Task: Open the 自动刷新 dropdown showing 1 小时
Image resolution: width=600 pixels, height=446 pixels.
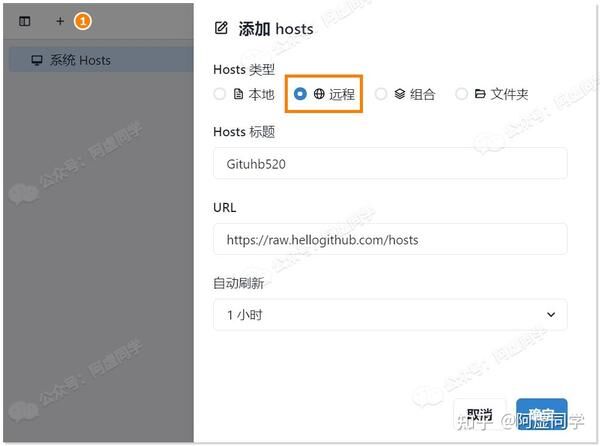Action: point(390,314)
